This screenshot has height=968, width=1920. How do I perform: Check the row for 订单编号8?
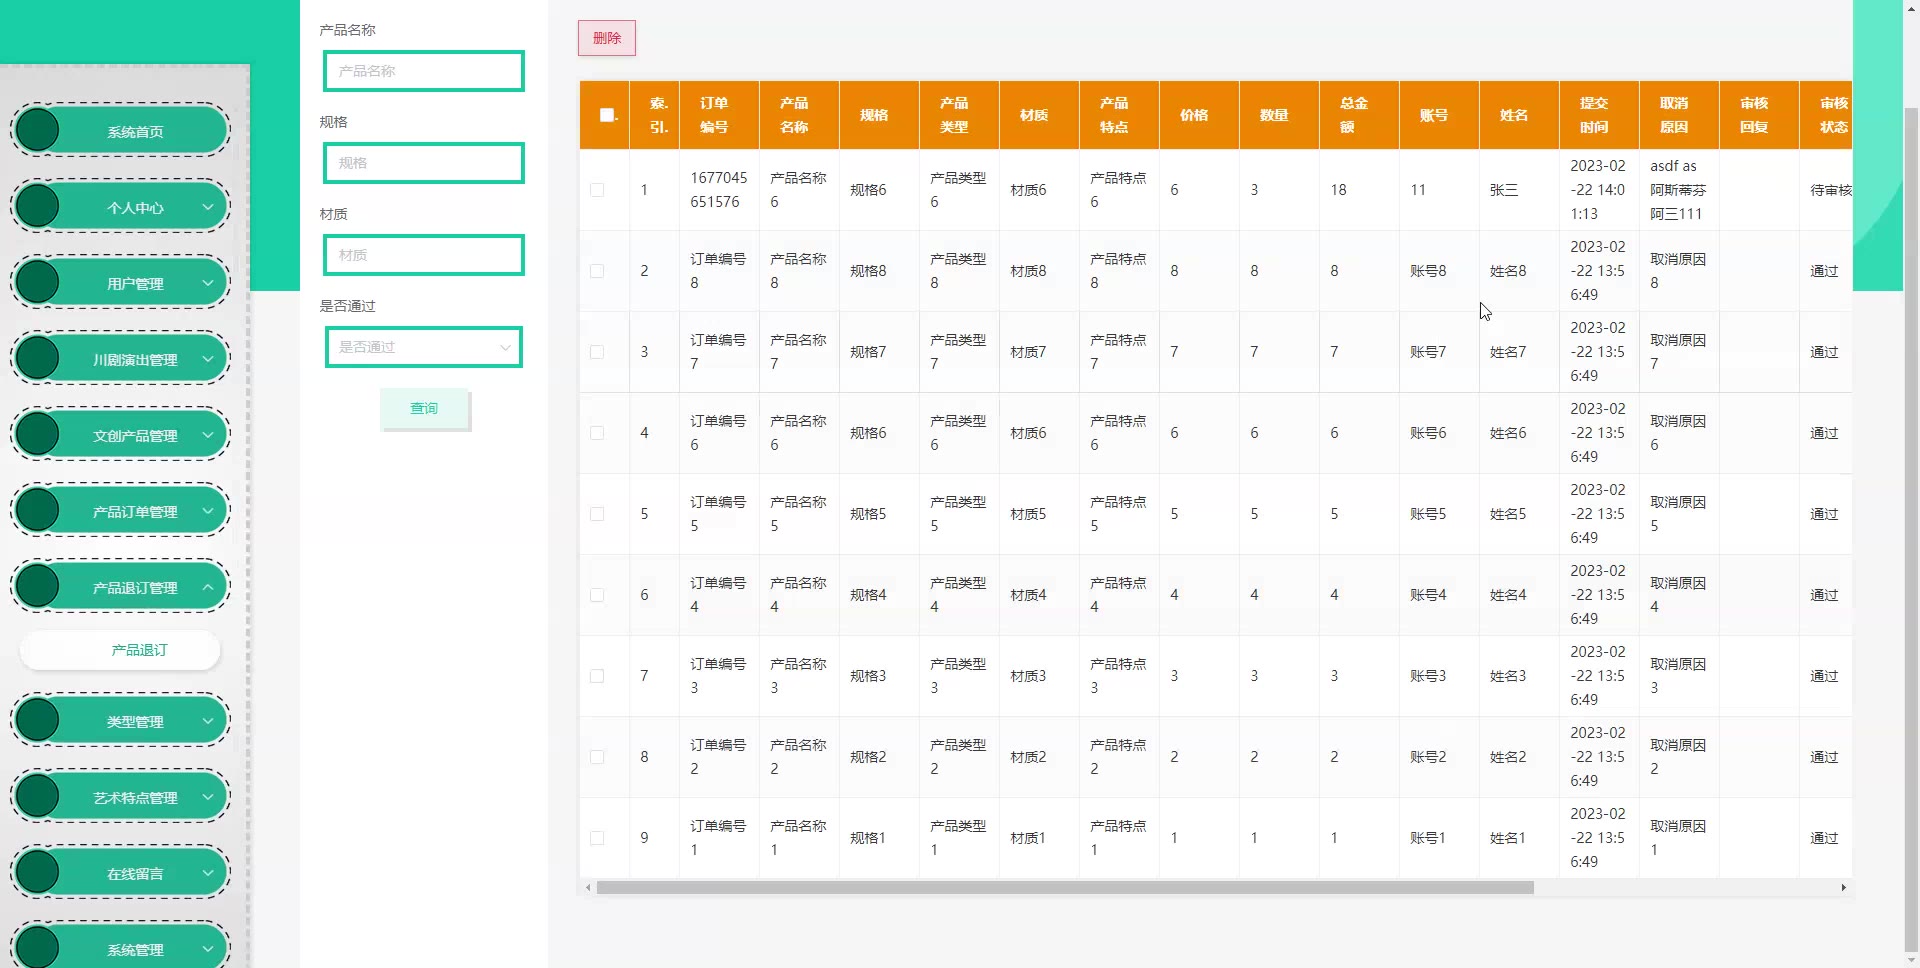click(x=597, y=271)
